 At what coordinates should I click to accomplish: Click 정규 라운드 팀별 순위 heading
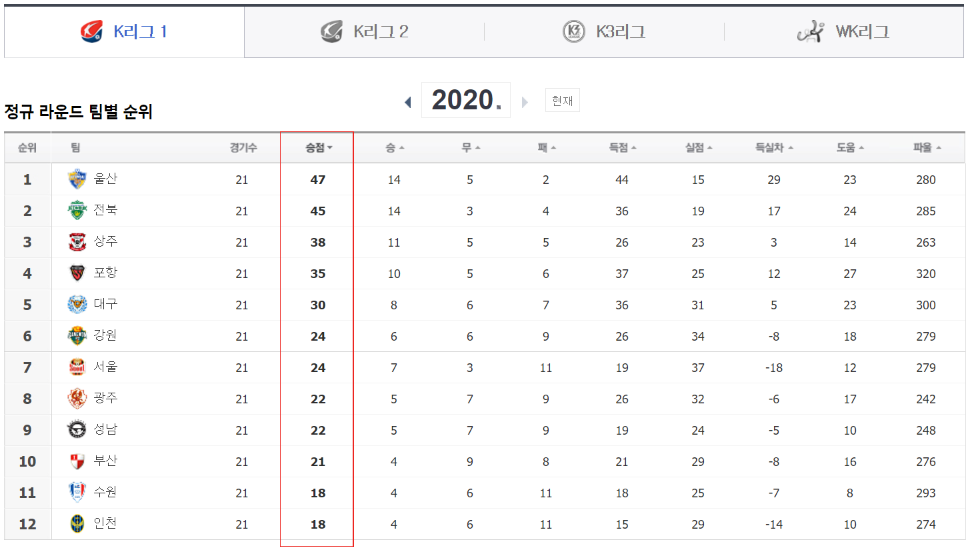[x=78, y=111]
